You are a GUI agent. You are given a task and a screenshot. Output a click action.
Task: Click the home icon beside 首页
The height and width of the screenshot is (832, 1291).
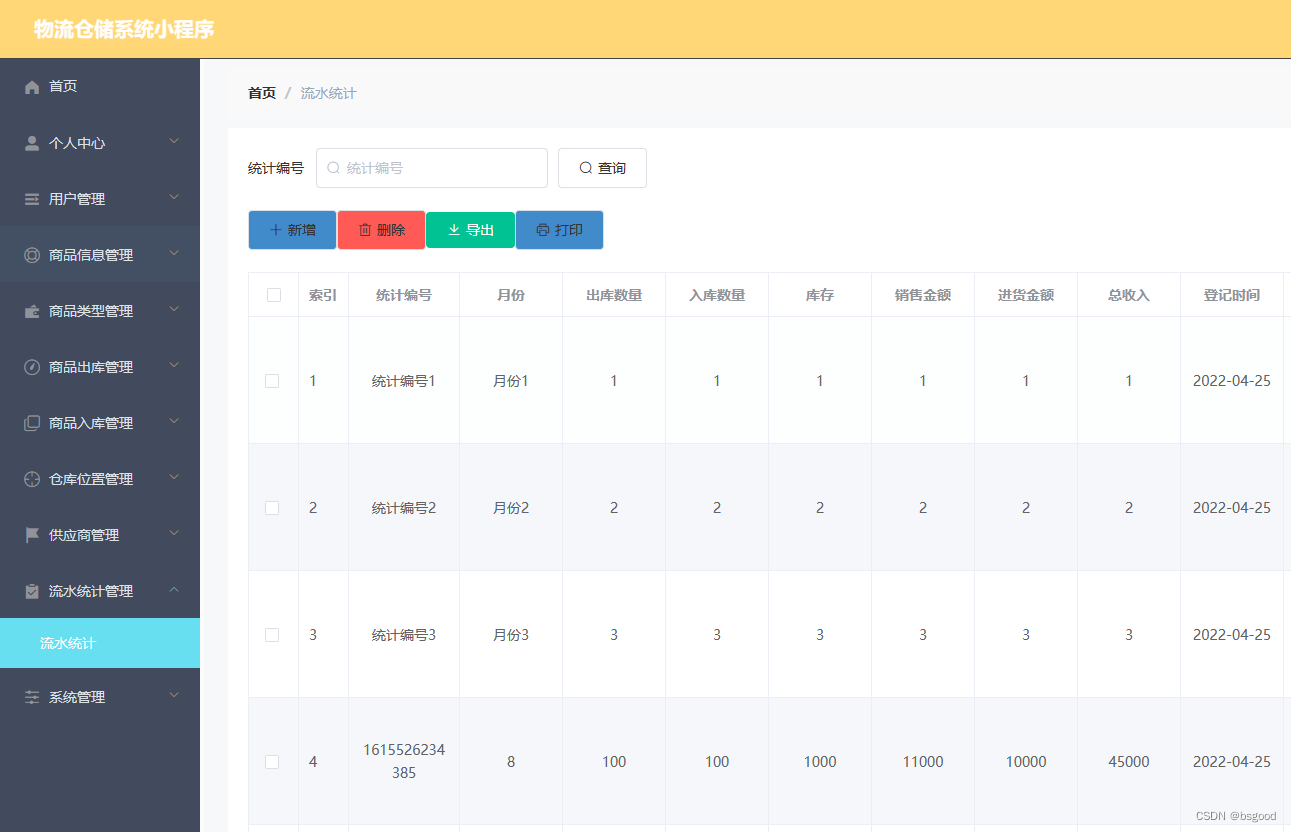32,87
